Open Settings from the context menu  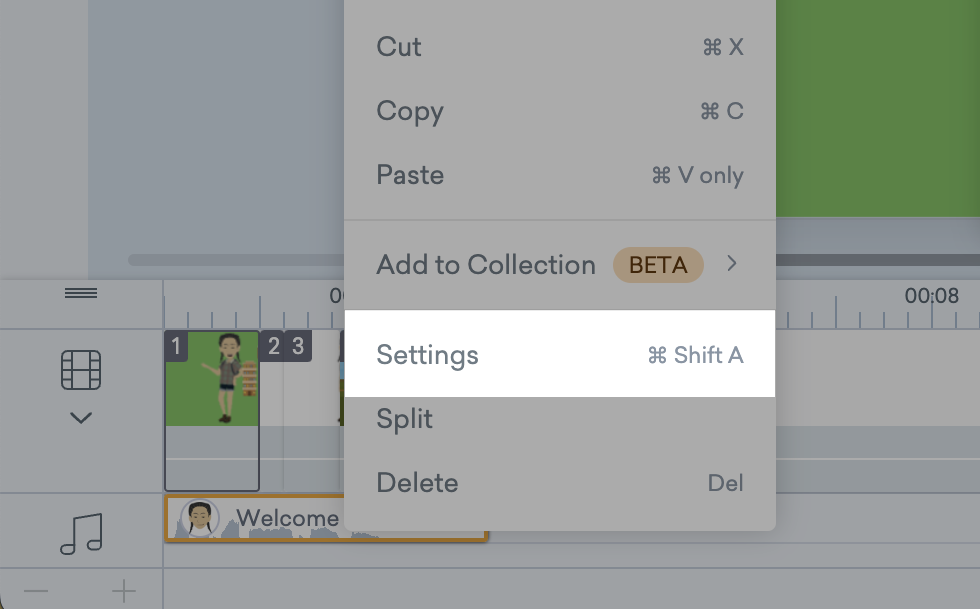427,354
